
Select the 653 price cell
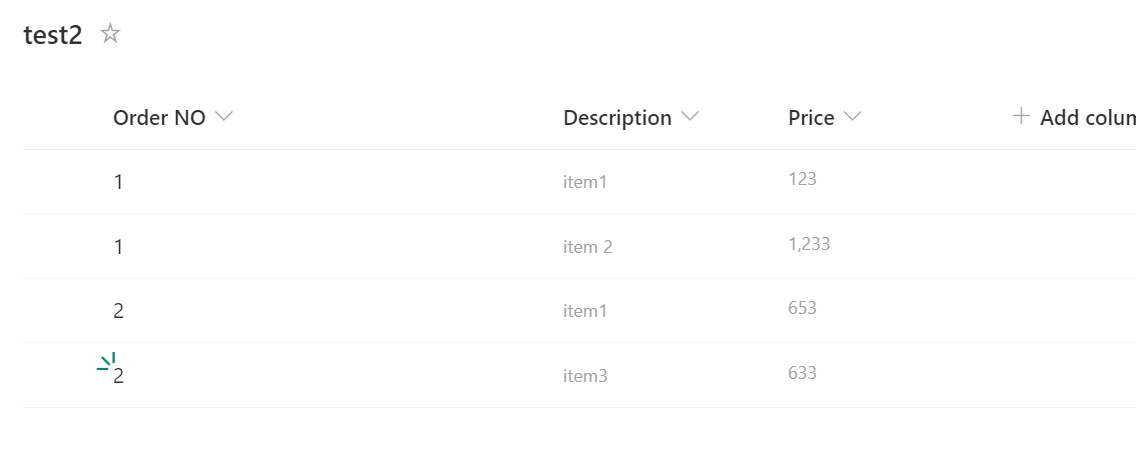802,308
